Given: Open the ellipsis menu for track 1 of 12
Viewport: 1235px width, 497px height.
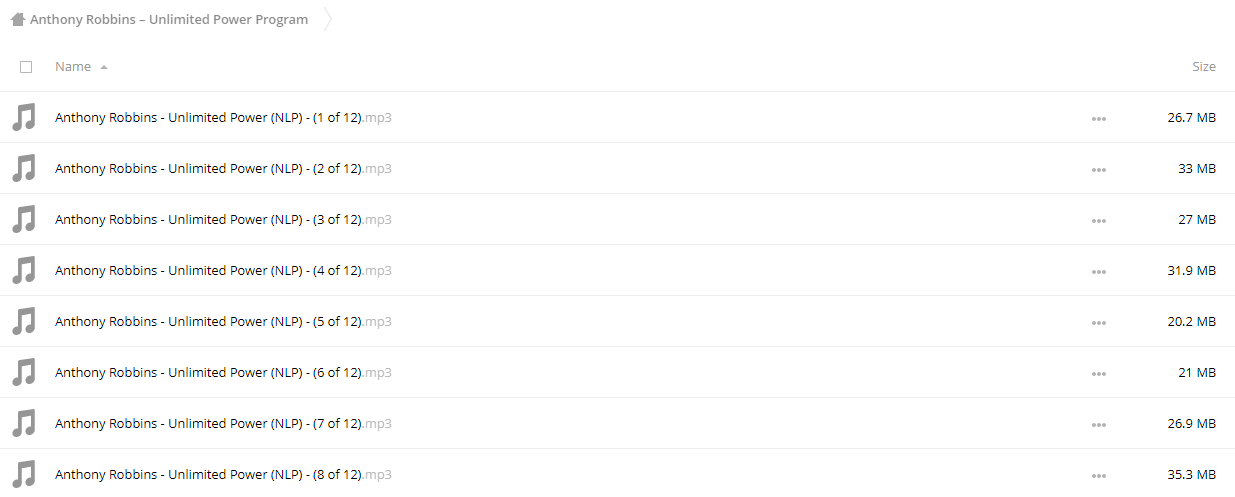Looking at the screenshot, I should (1099, 118).
